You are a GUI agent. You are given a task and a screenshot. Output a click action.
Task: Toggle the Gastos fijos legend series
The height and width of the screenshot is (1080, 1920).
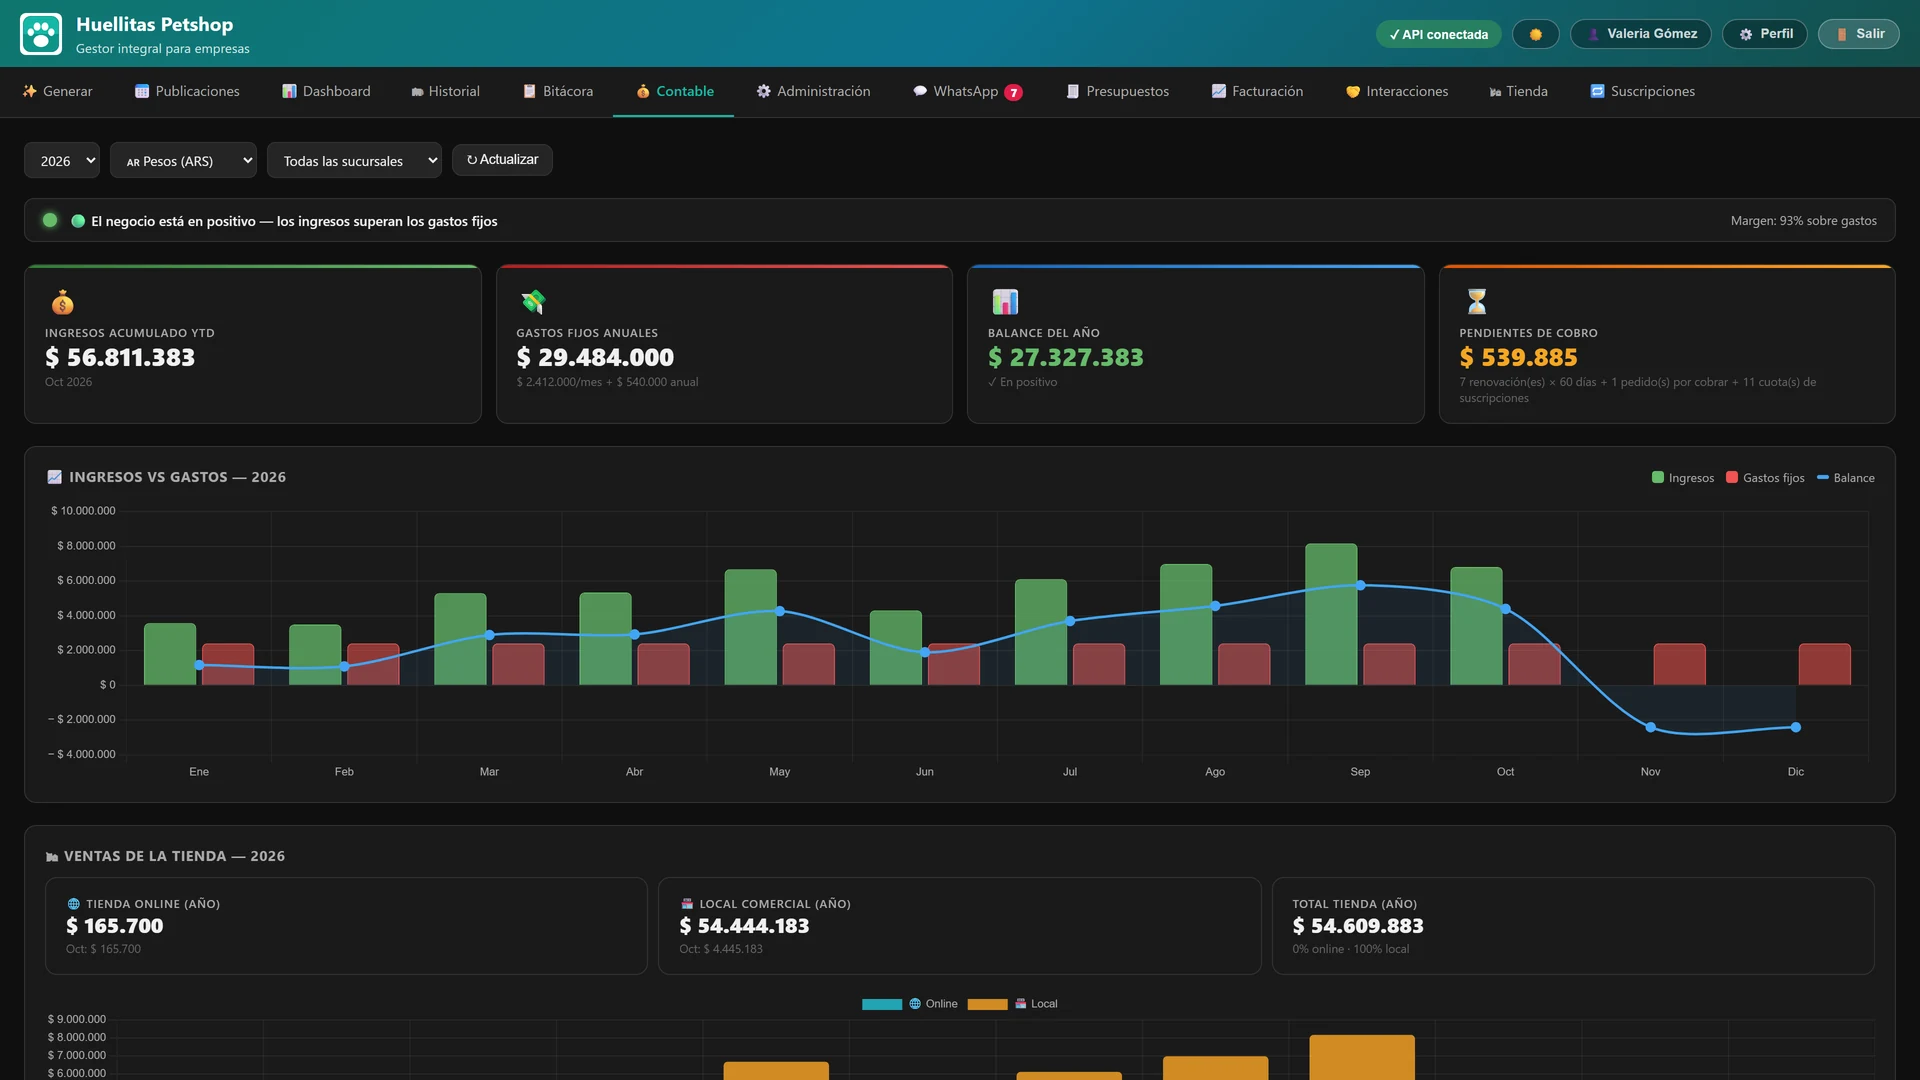1765,478
